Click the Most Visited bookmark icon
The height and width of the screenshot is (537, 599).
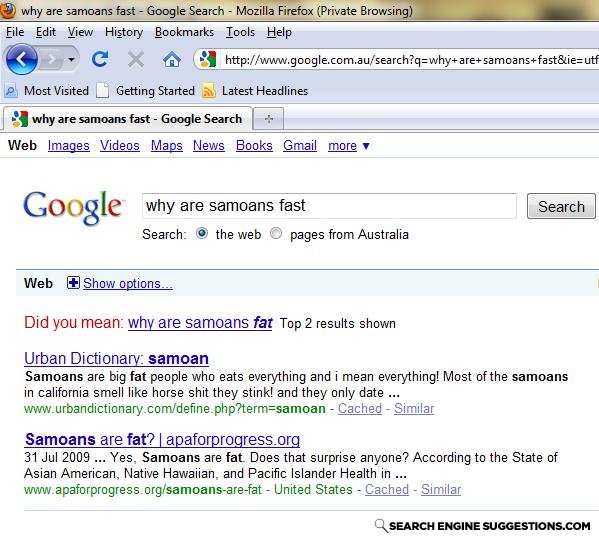point(10,91)
